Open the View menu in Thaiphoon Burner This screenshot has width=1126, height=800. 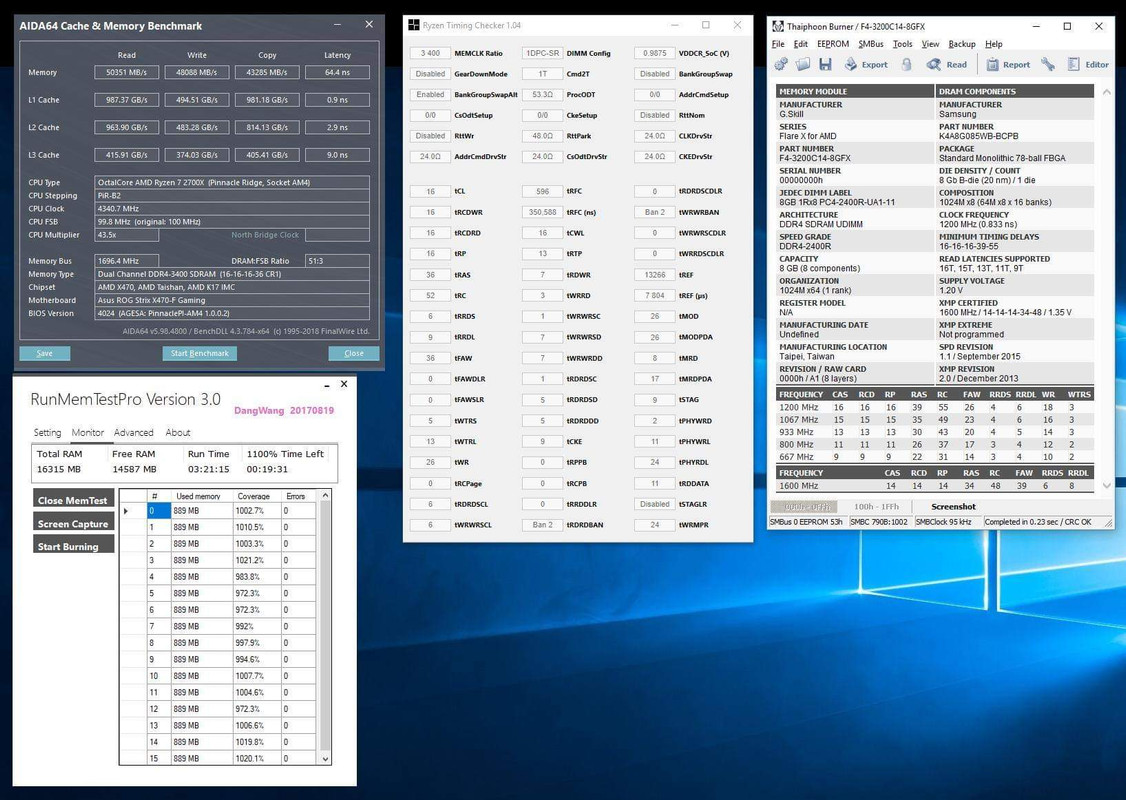930,44
